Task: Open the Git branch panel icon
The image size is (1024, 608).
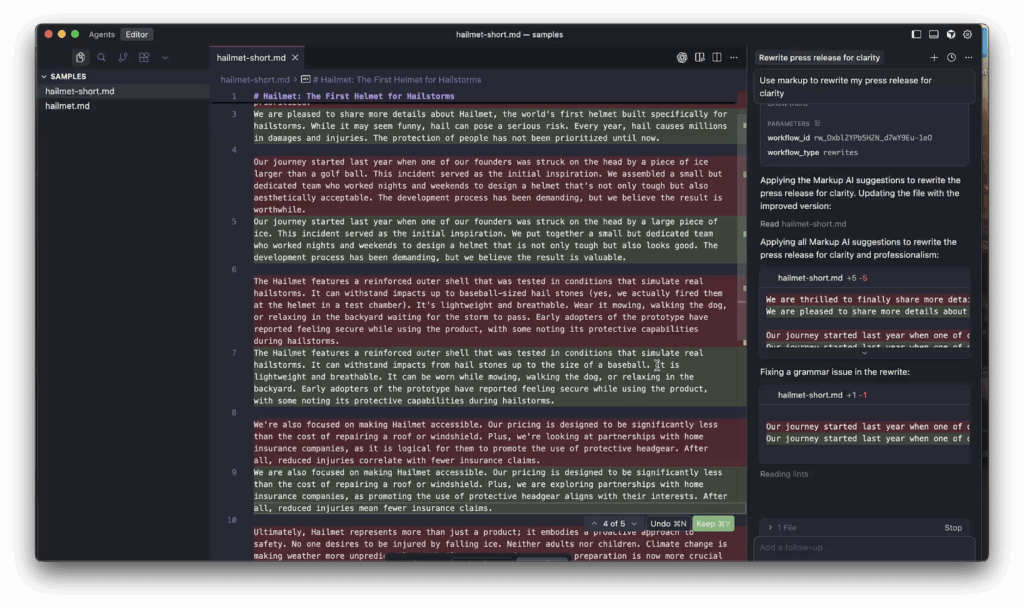Action: tap(122, 57)
